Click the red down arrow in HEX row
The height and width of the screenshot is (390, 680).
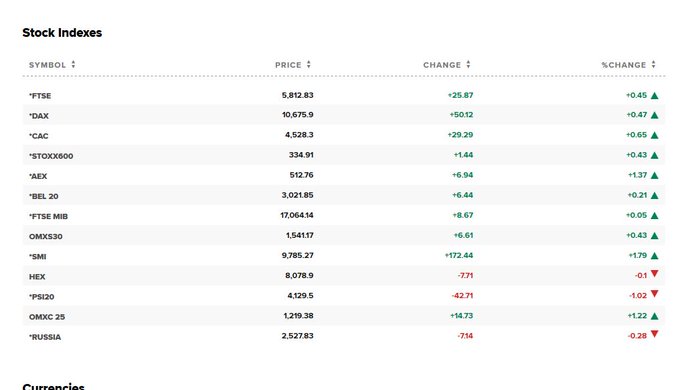point(654,274)
